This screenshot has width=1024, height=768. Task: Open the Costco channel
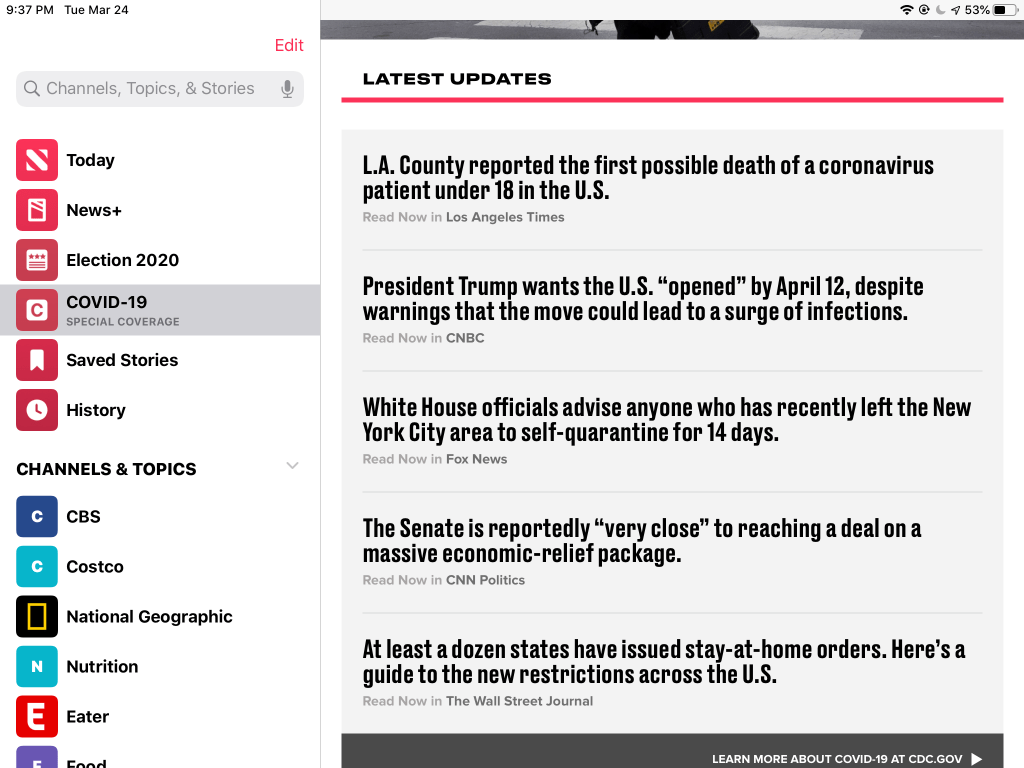95,567
